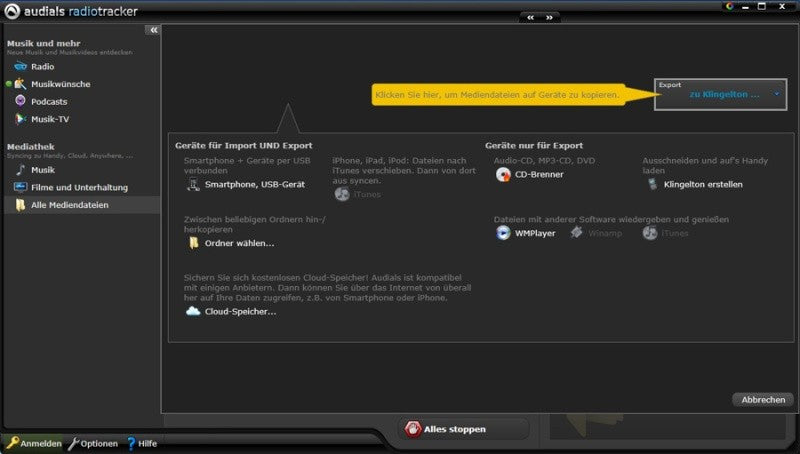This screenshot has height=454, width=800.
Task: Click the Filme und Unterhaltung screen icon
Action: [x=20, y=187]
